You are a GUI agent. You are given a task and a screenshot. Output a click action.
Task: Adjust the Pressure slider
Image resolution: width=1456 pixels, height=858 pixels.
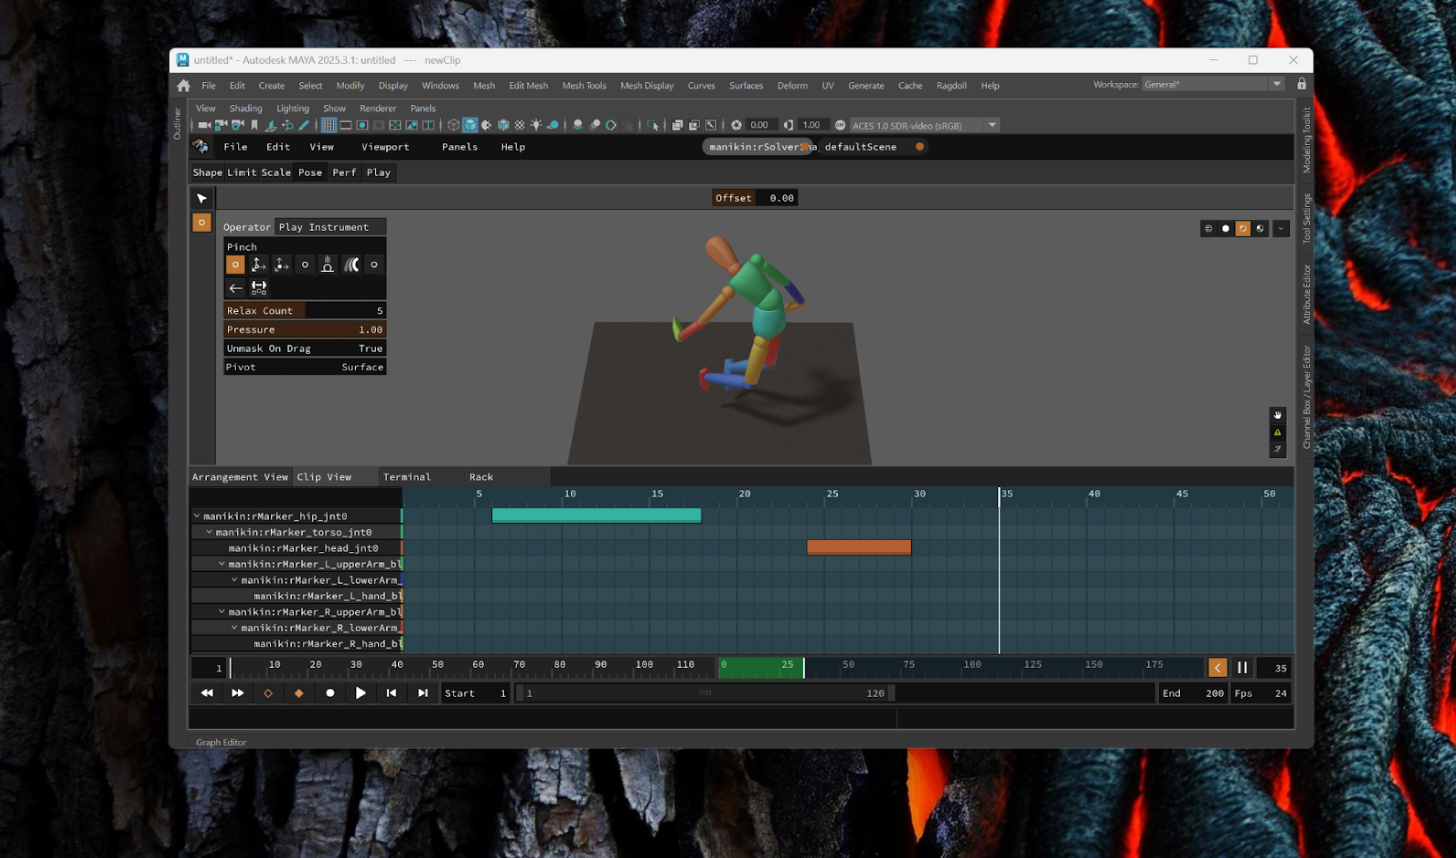(x=304, y=329)
